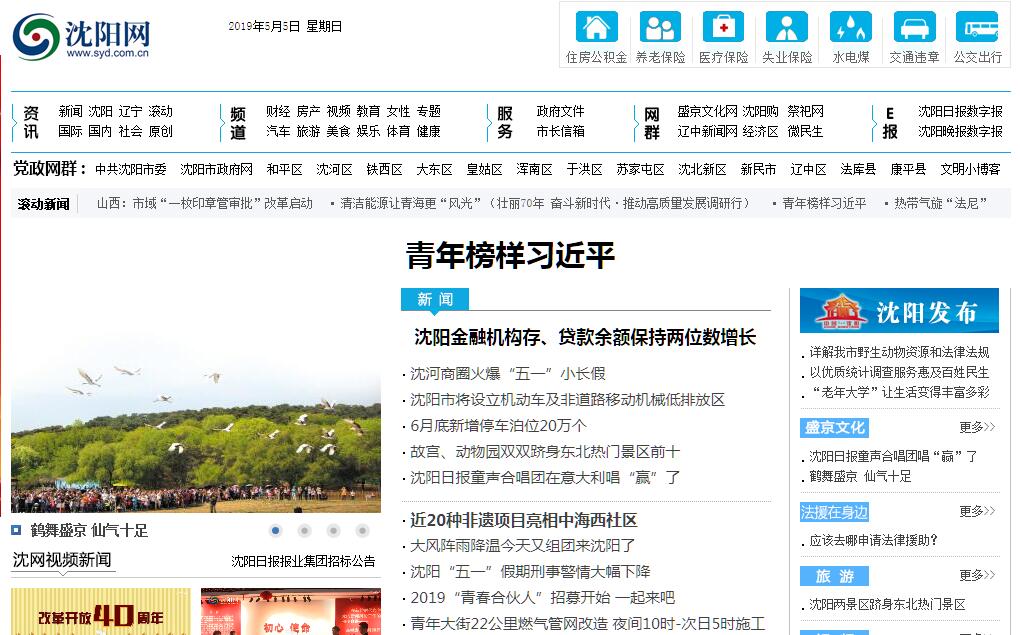1021x635 pixels.
Task: Open 应该去哪申请法律援助?
Action: point(873,541)
